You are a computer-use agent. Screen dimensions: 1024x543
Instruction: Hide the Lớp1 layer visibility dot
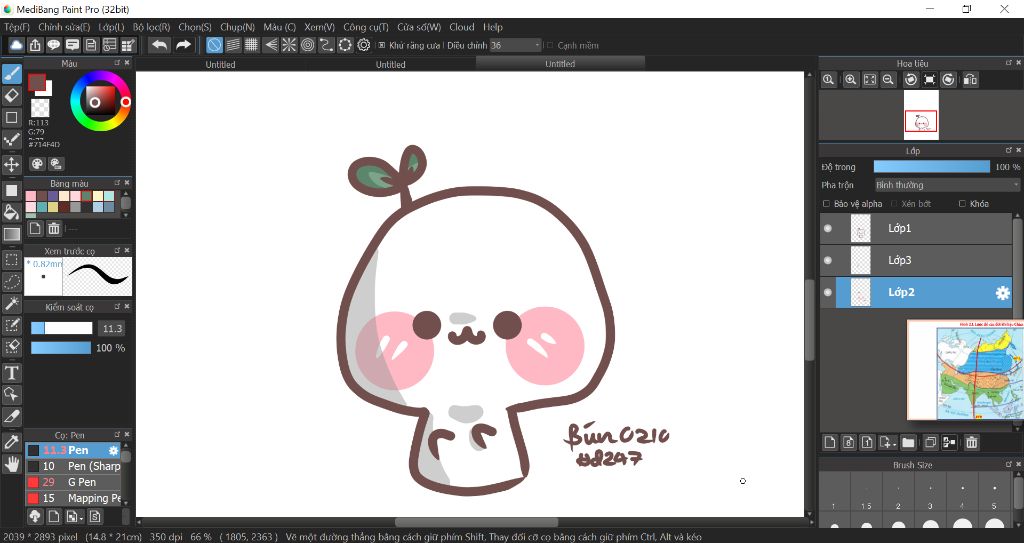pos(828,228)
